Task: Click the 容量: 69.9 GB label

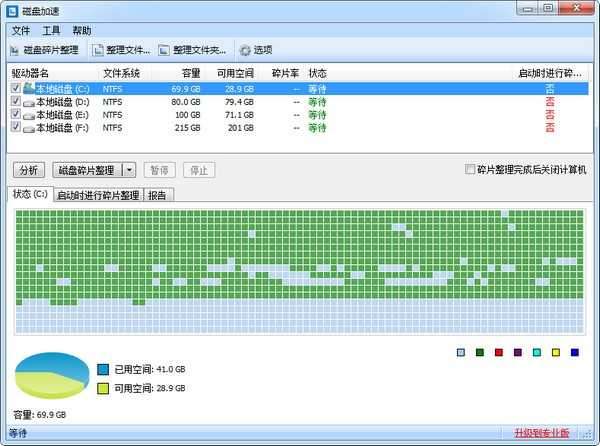Action: [39, 415]
